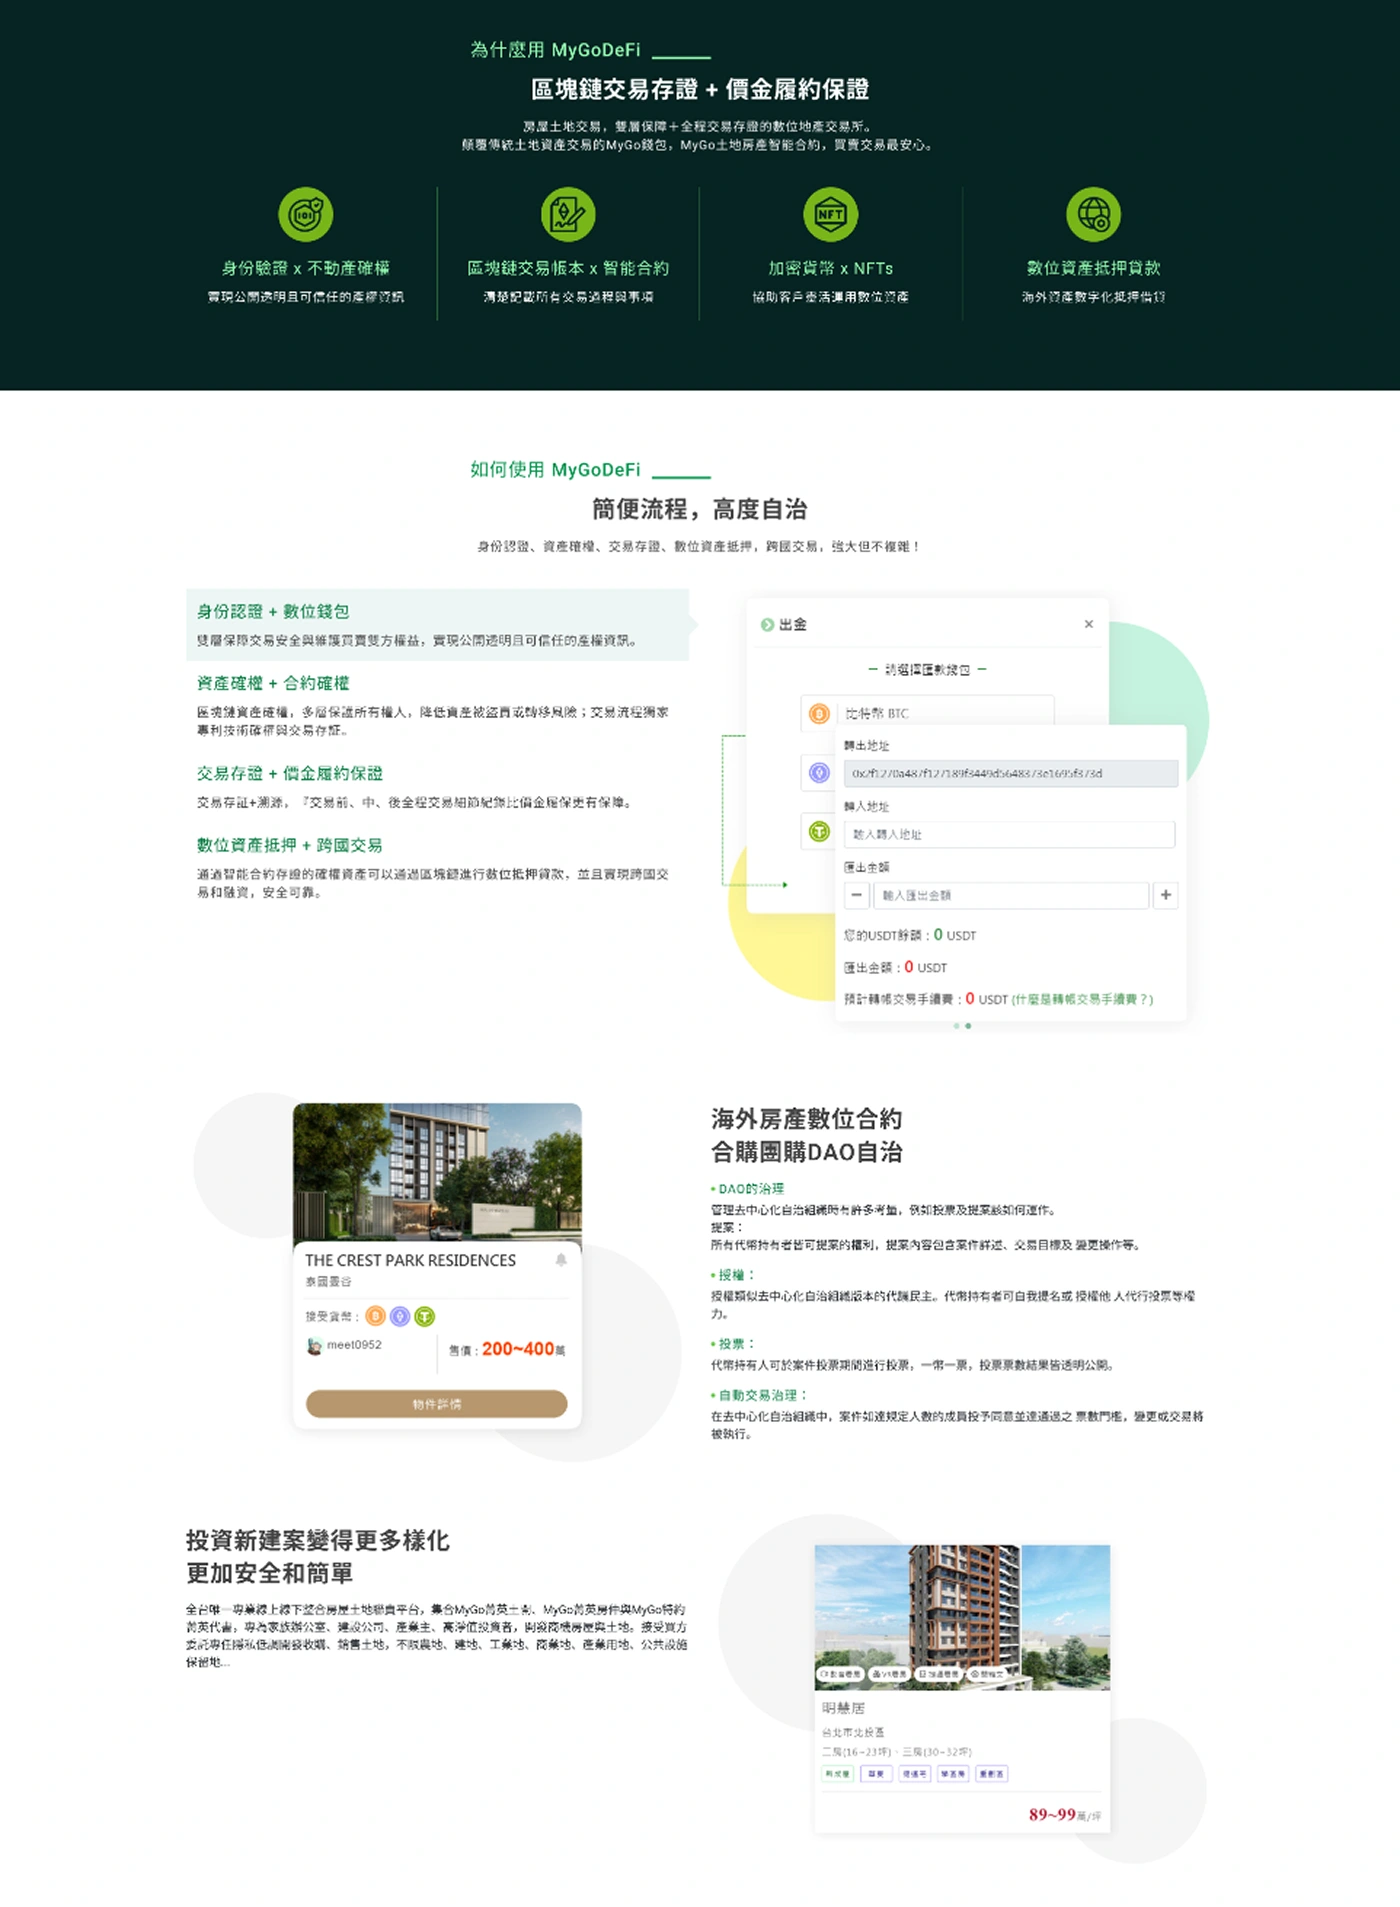Viewport: 1400px width, 1907px height.
Task: Focus the 輸入轉入地址 input field
Action: point(1009,834)
